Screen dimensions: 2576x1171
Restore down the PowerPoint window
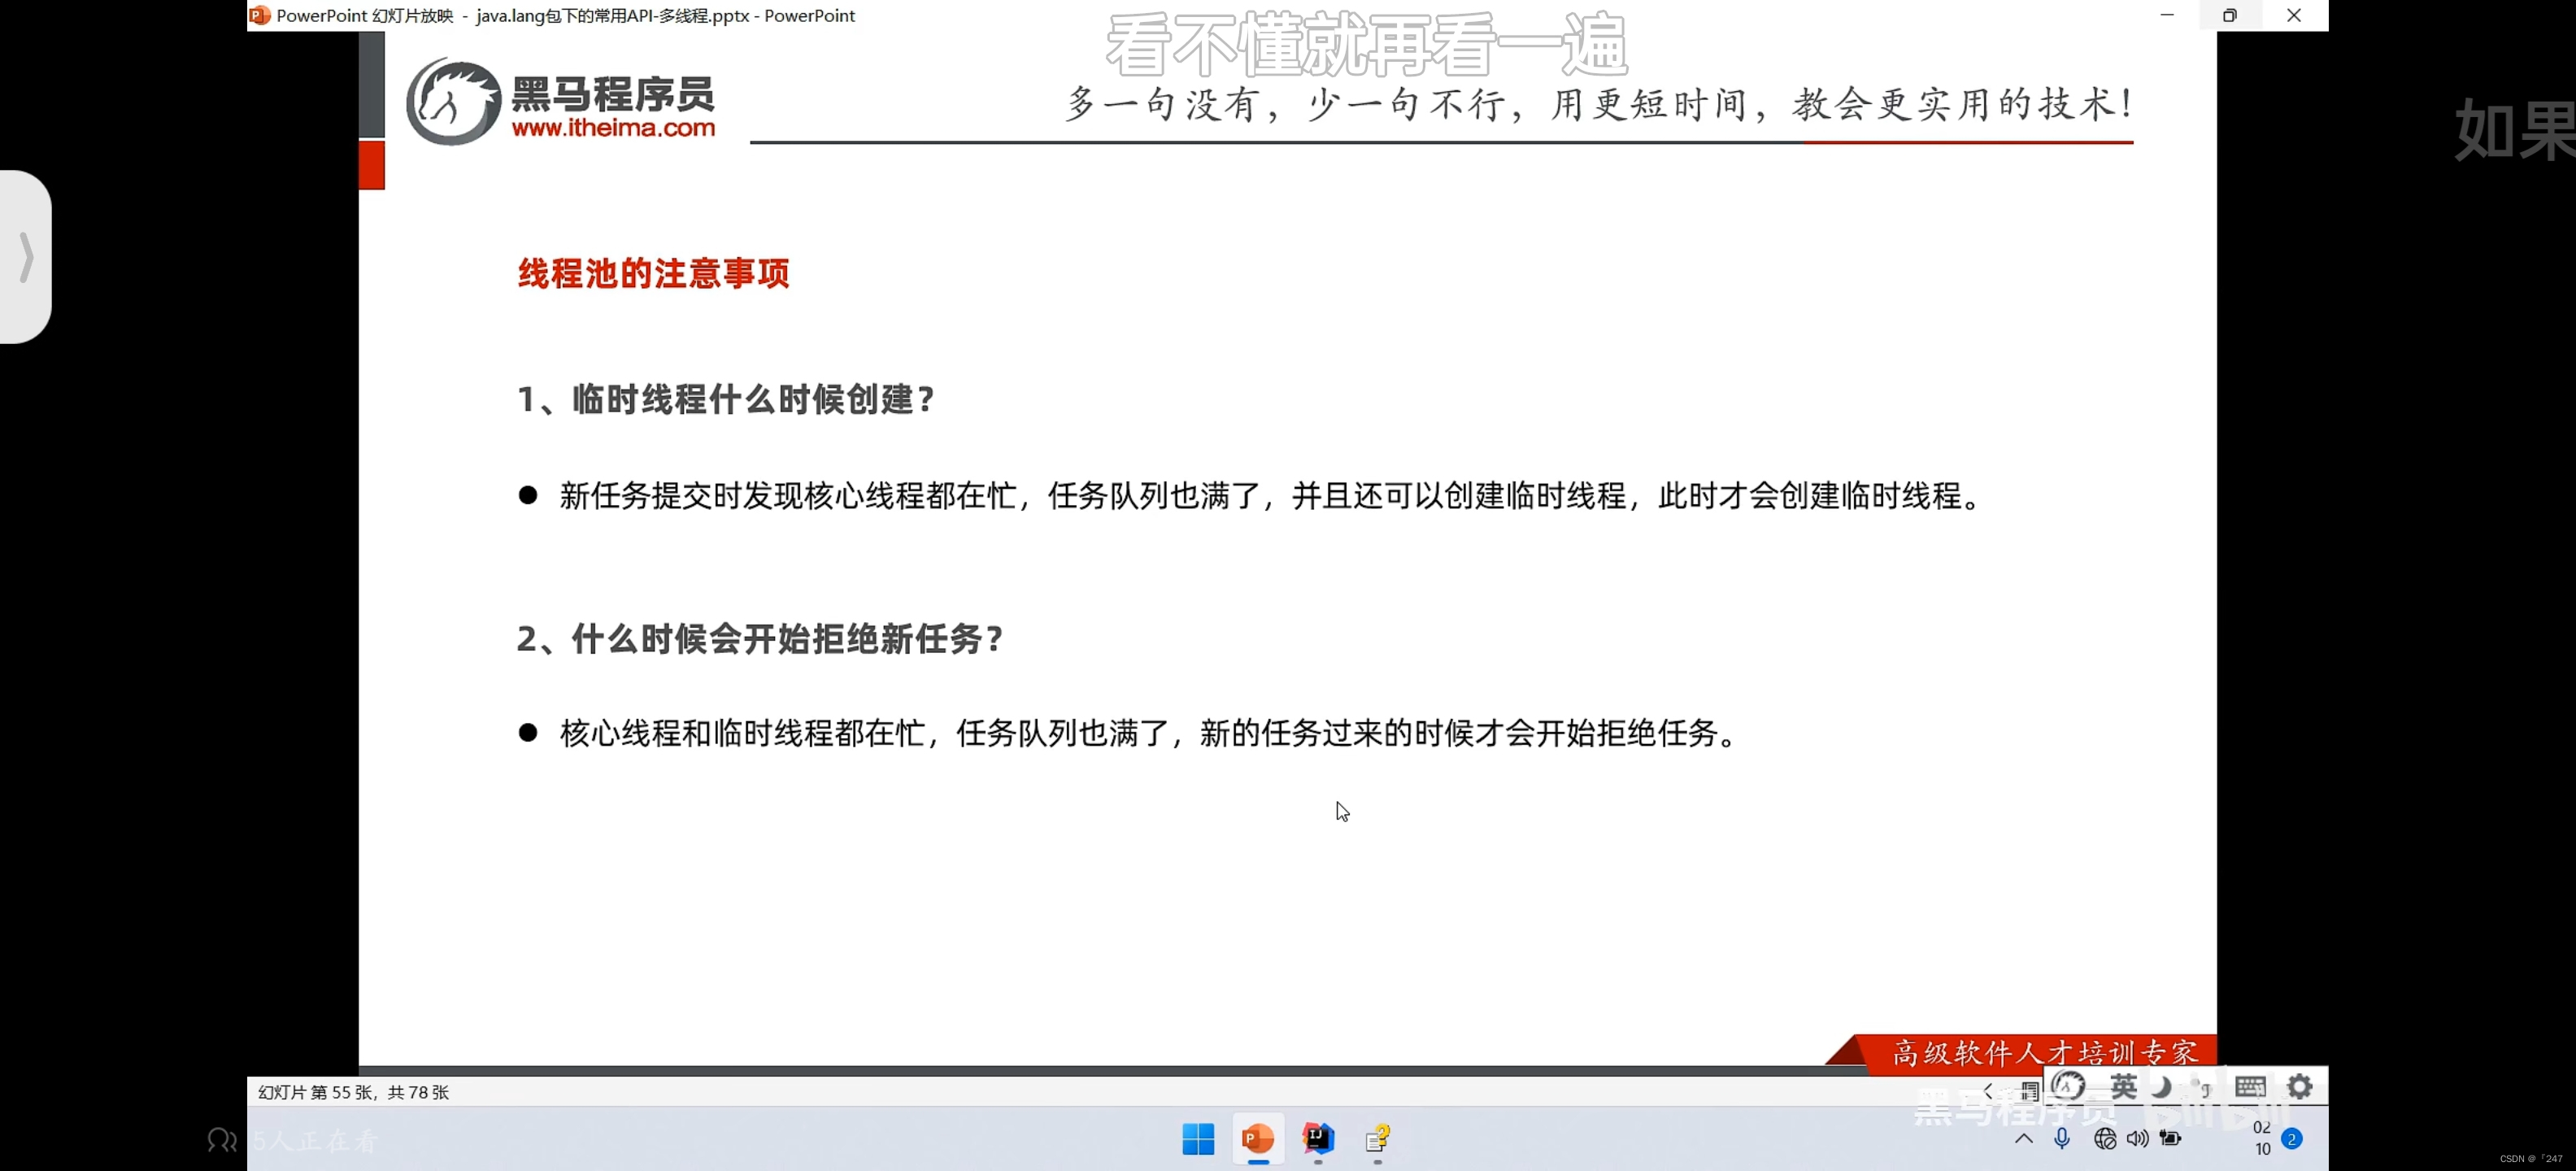click(2230, 15)
